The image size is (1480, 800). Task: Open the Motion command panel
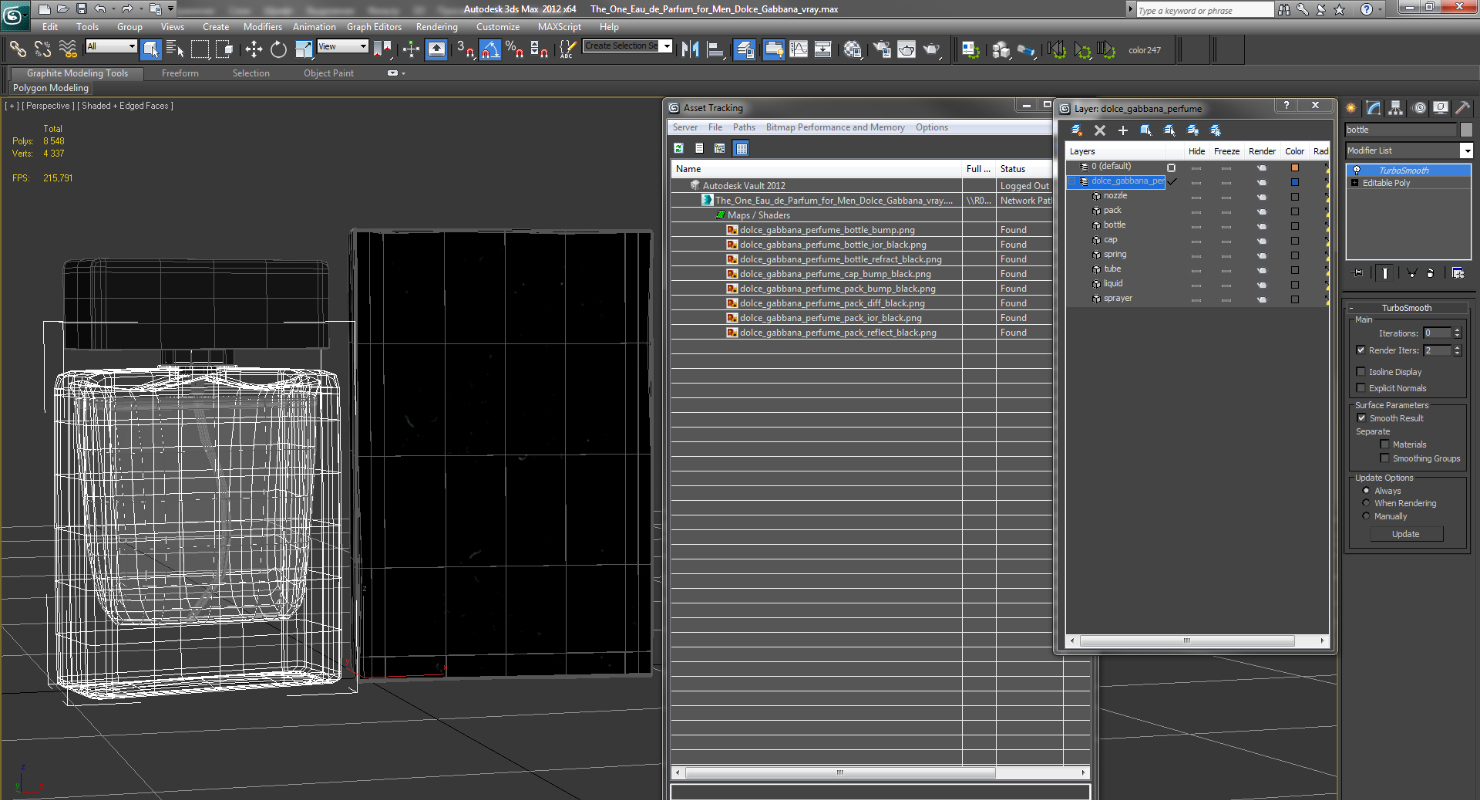[x=1418, y=108]
